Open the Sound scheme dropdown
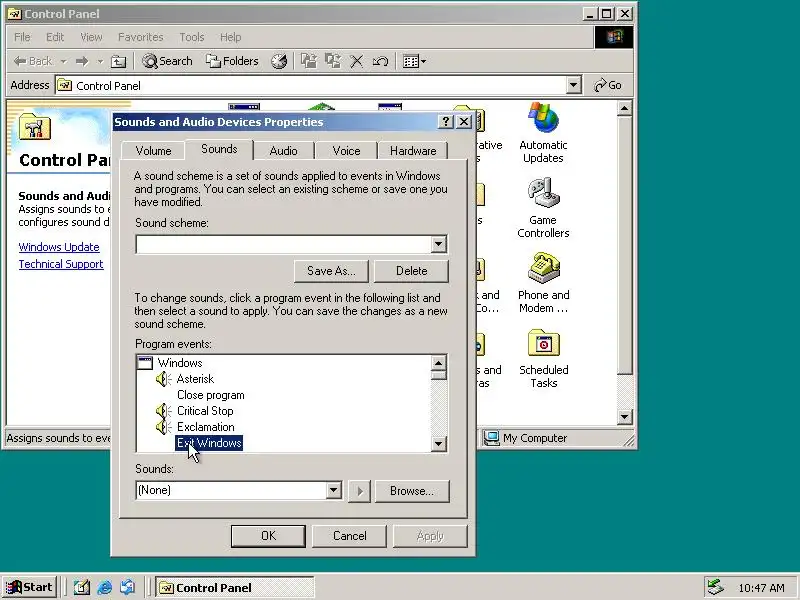800x600 pixels. (438, 244)
